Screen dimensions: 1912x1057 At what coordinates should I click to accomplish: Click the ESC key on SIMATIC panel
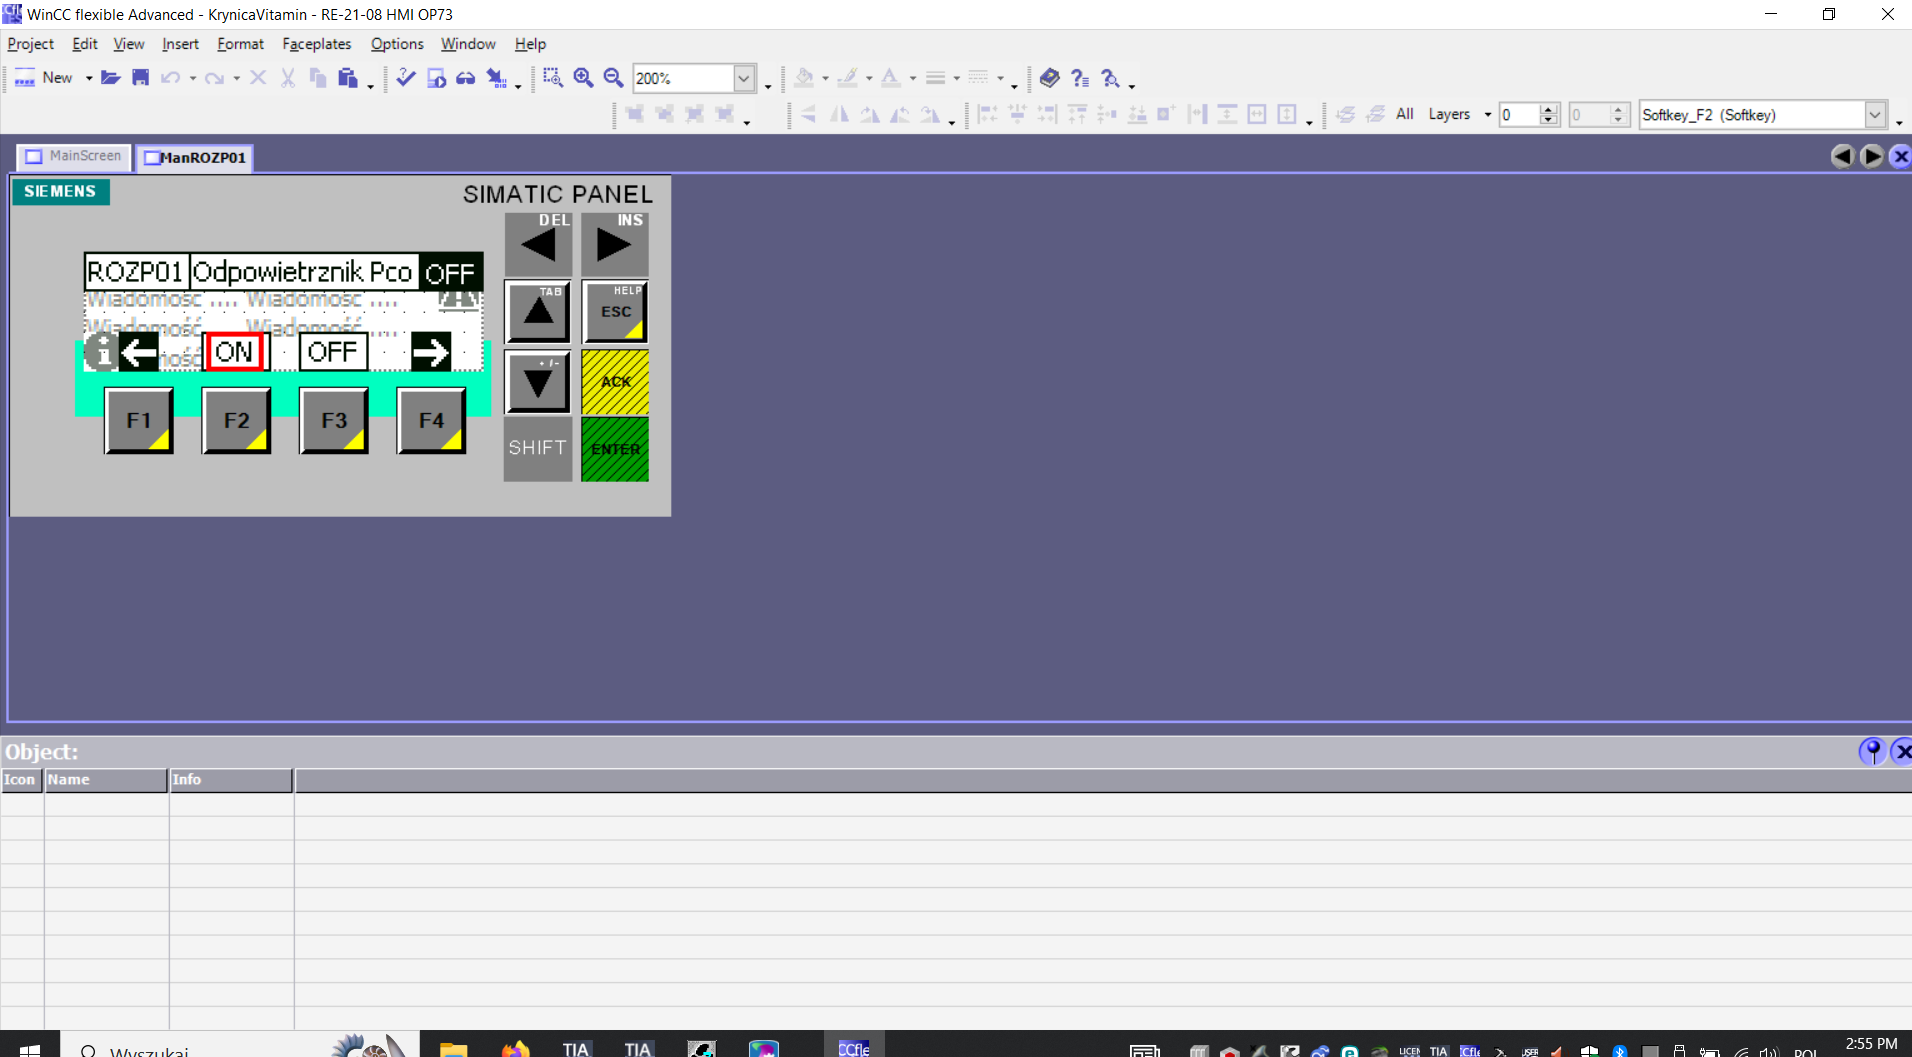click(615, 312)
